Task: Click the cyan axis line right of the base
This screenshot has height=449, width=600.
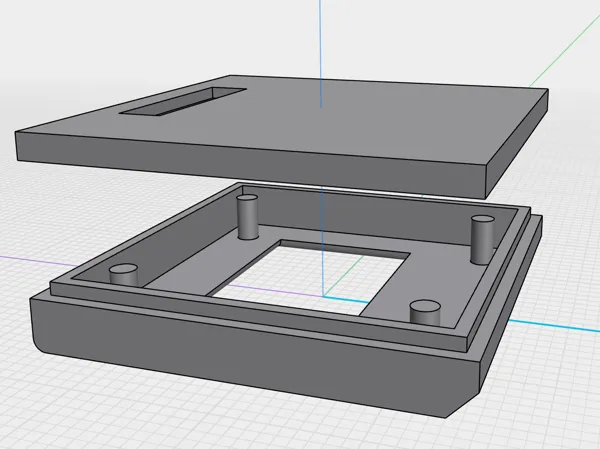Action: (554, 325)
